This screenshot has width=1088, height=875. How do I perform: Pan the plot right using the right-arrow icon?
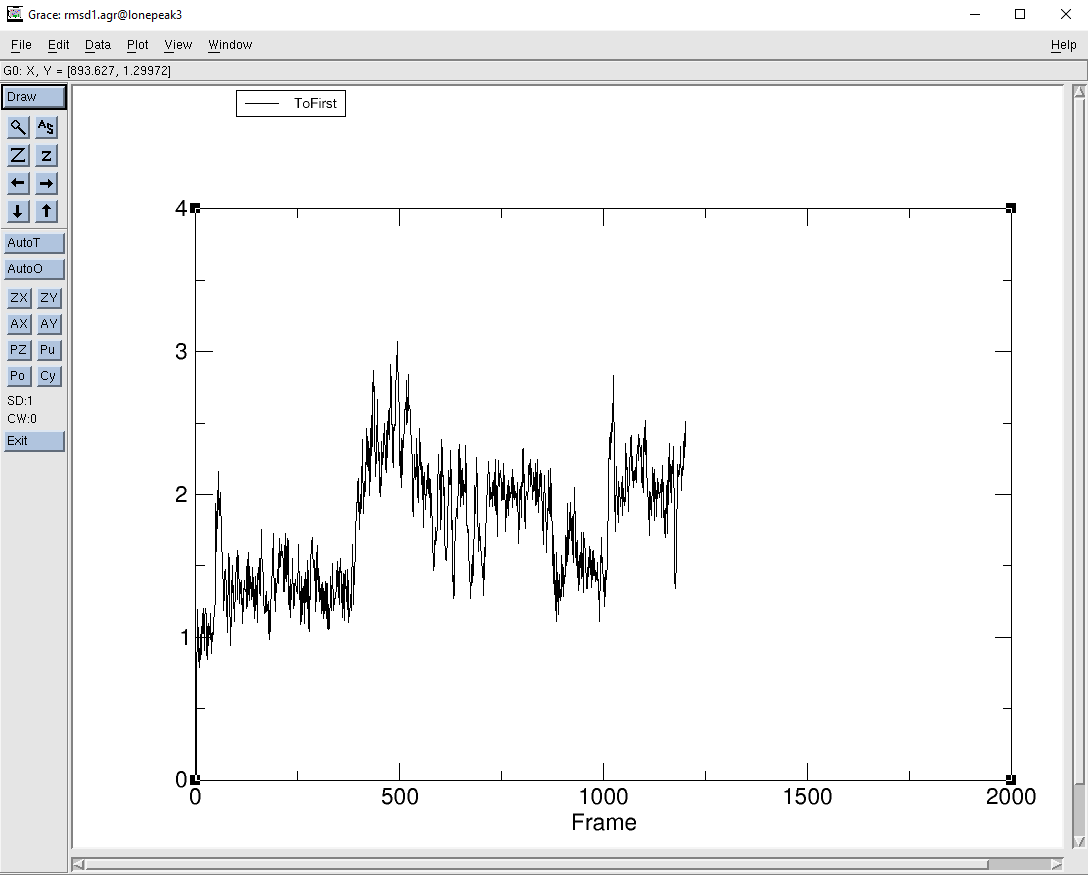click(45, 183)
